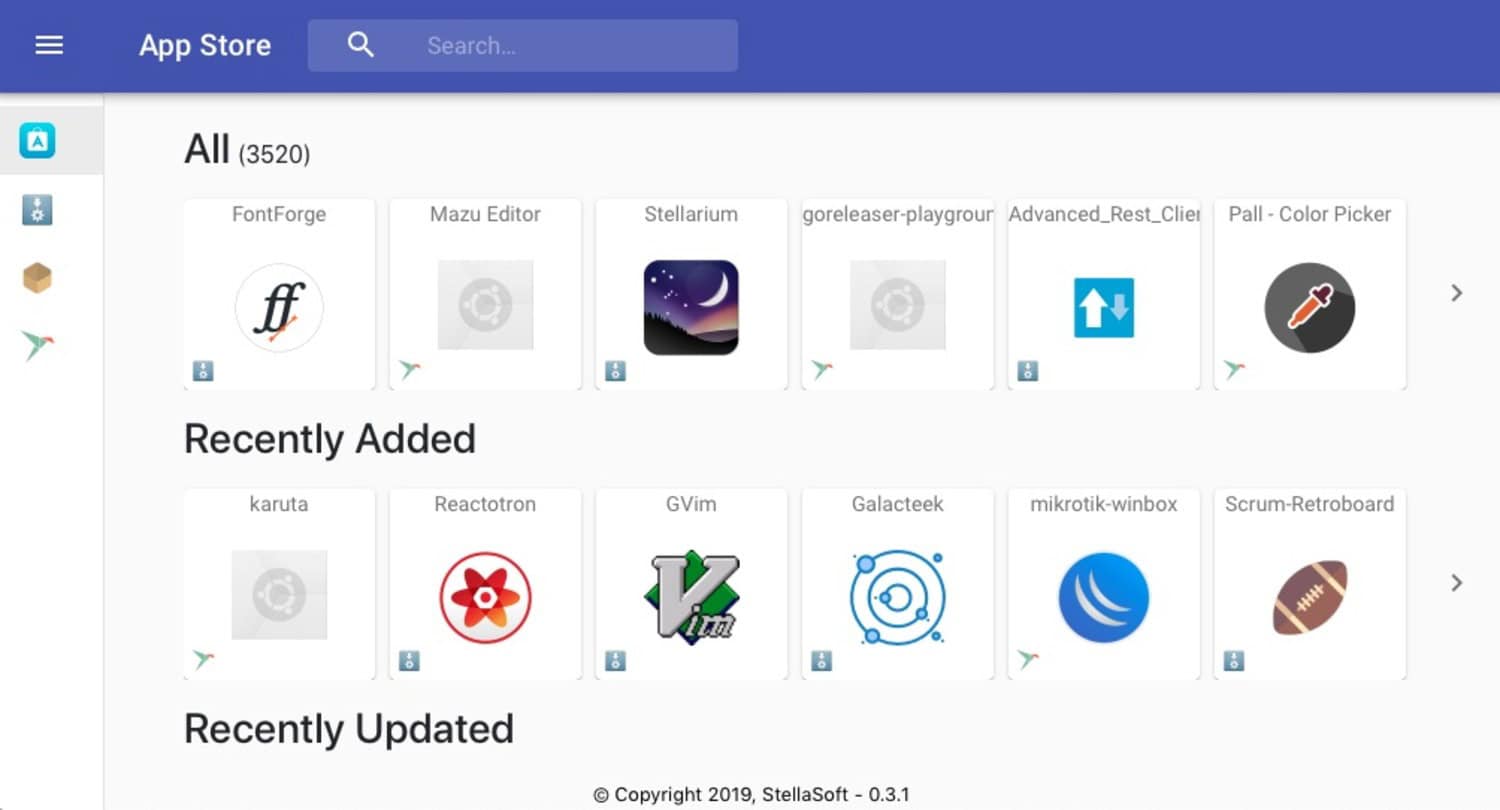
Task: Select the App Store sidebar icon
Action: [x=38, y=141]
